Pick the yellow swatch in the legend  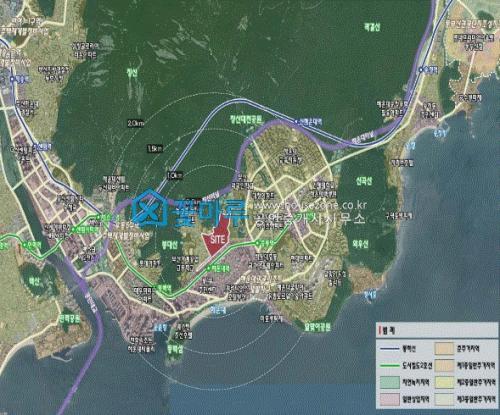444,382
